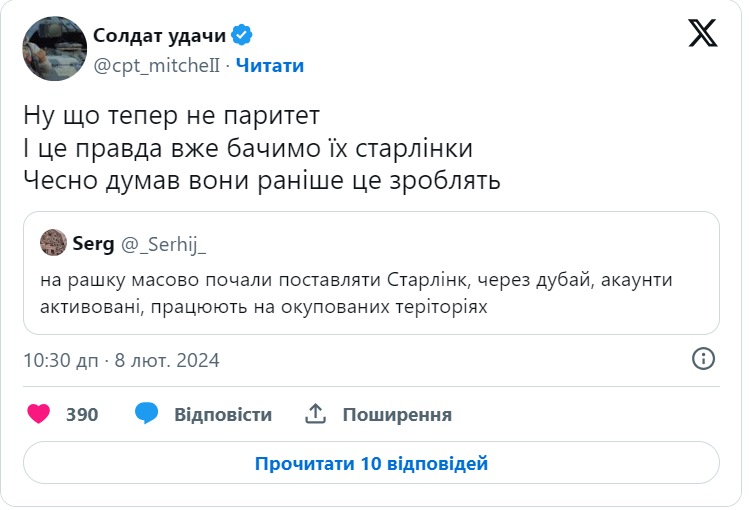
Task: Open the info circle icon
Action: pos(703,359)
